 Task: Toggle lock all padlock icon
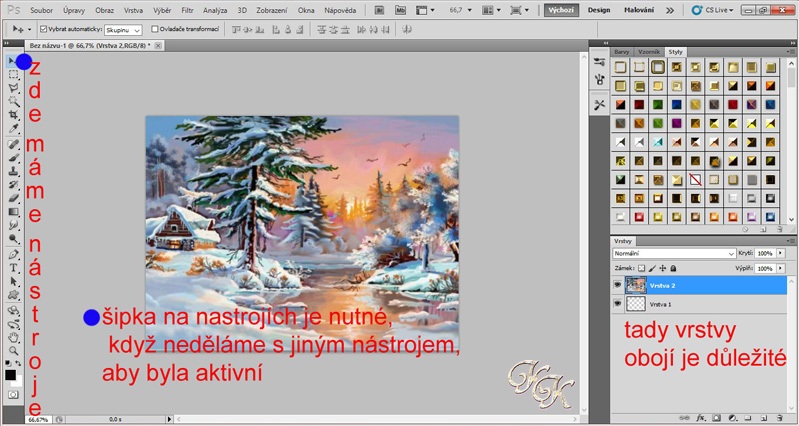point(673,268)
